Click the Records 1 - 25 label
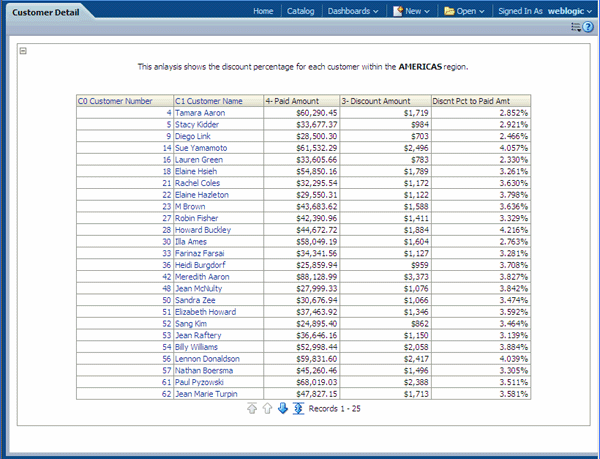The width and height of the screenshot is (600, 459). pos(334,409)
